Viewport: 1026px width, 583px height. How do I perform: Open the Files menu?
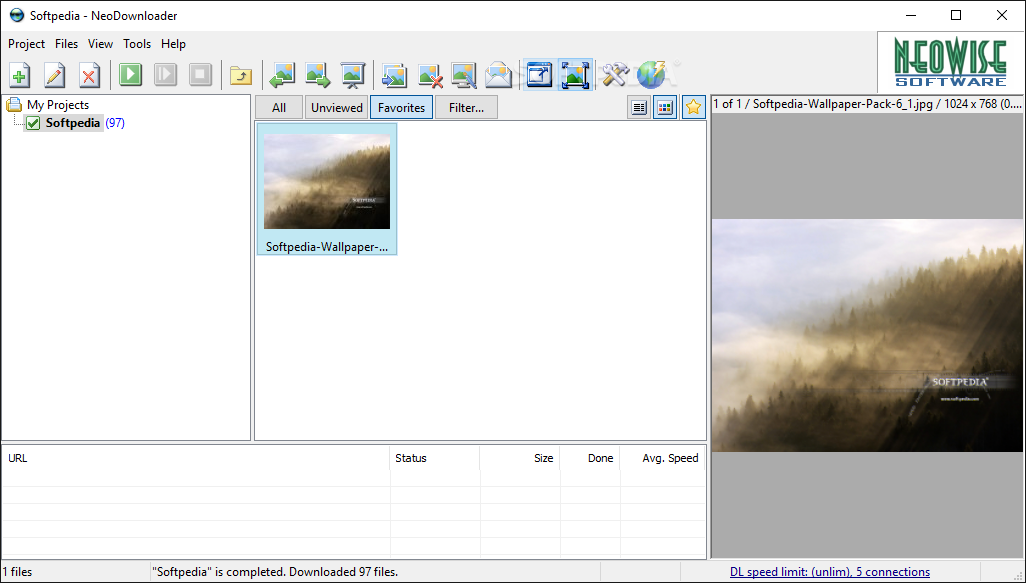point(67,44)
